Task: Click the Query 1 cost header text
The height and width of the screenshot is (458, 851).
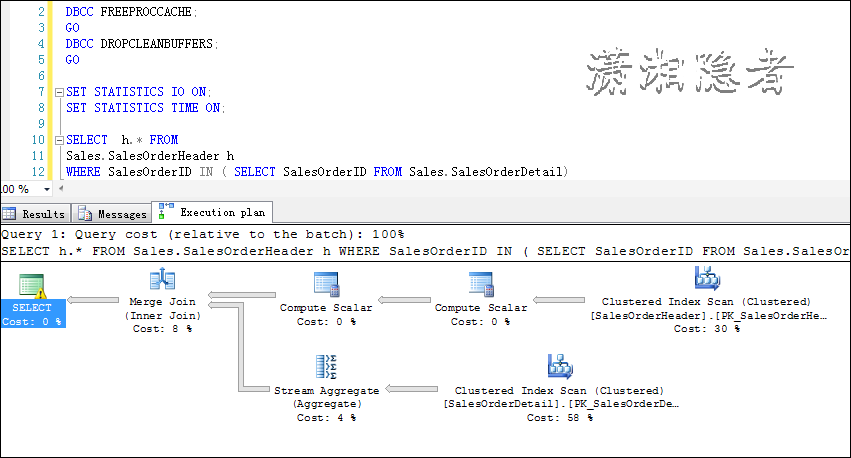Action: pos(200,234)
